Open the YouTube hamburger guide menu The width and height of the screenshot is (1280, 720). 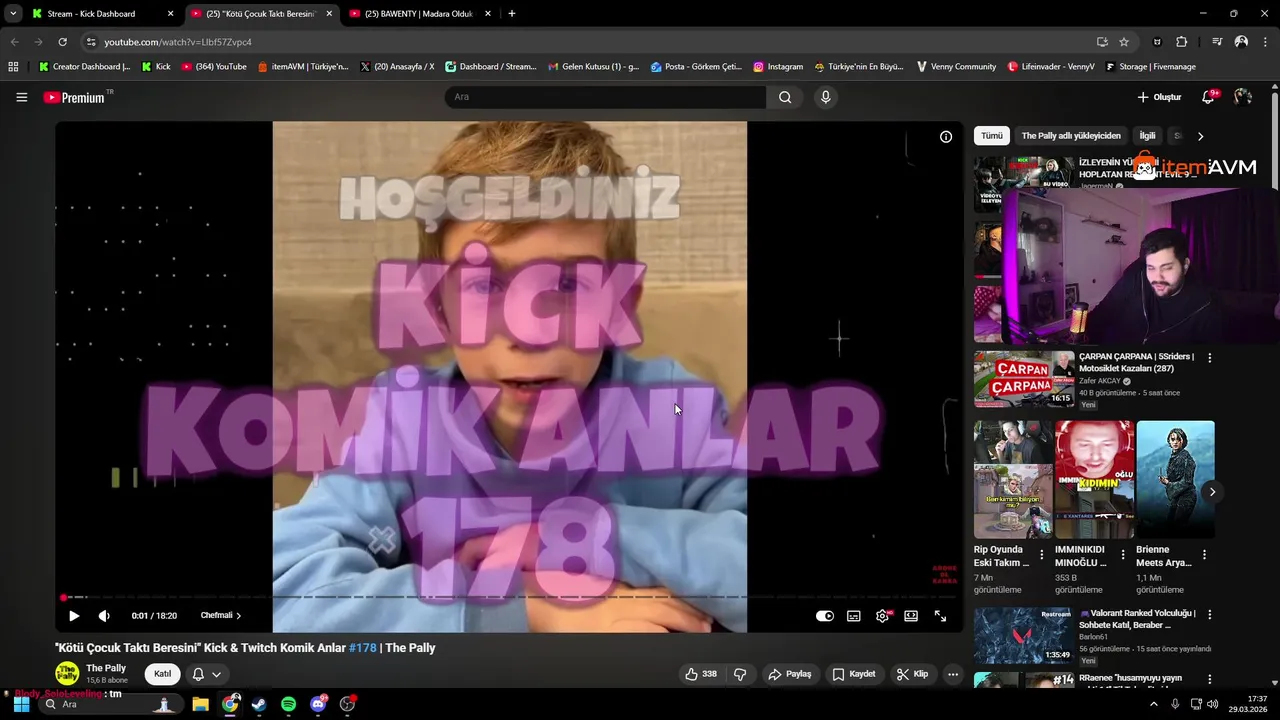tap(21, 97)
